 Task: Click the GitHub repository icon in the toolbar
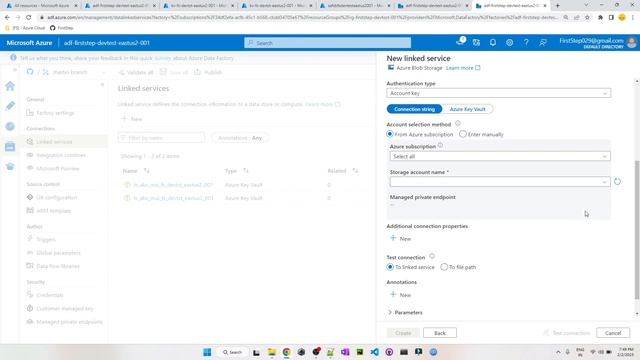coord(30,72)
